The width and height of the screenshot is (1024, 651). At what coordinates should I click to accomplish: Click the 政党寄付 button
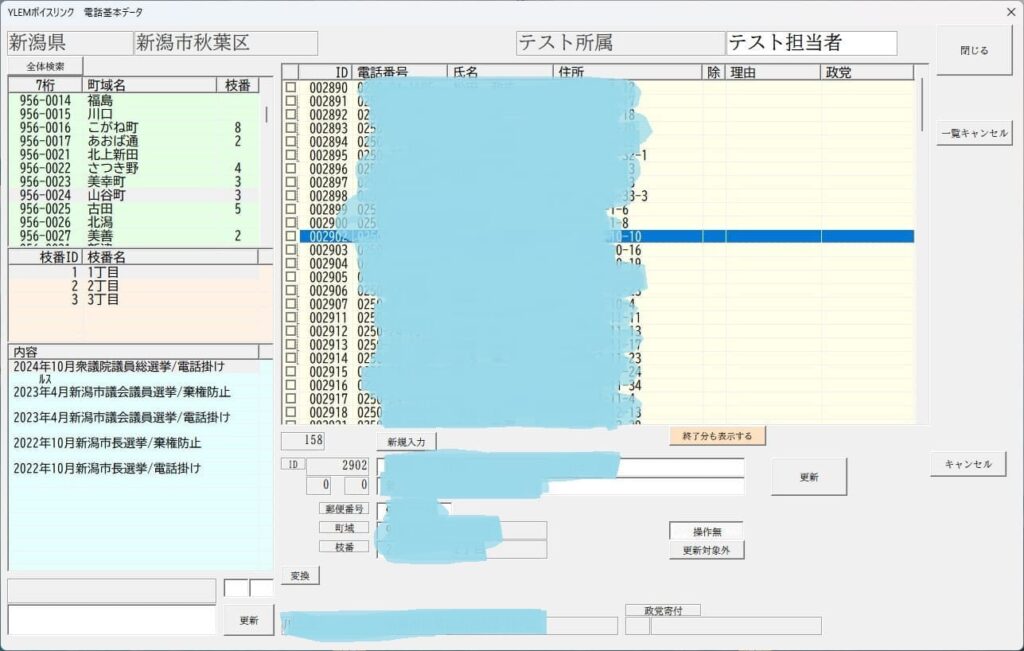pyautogui.click(x=663, y=610)
